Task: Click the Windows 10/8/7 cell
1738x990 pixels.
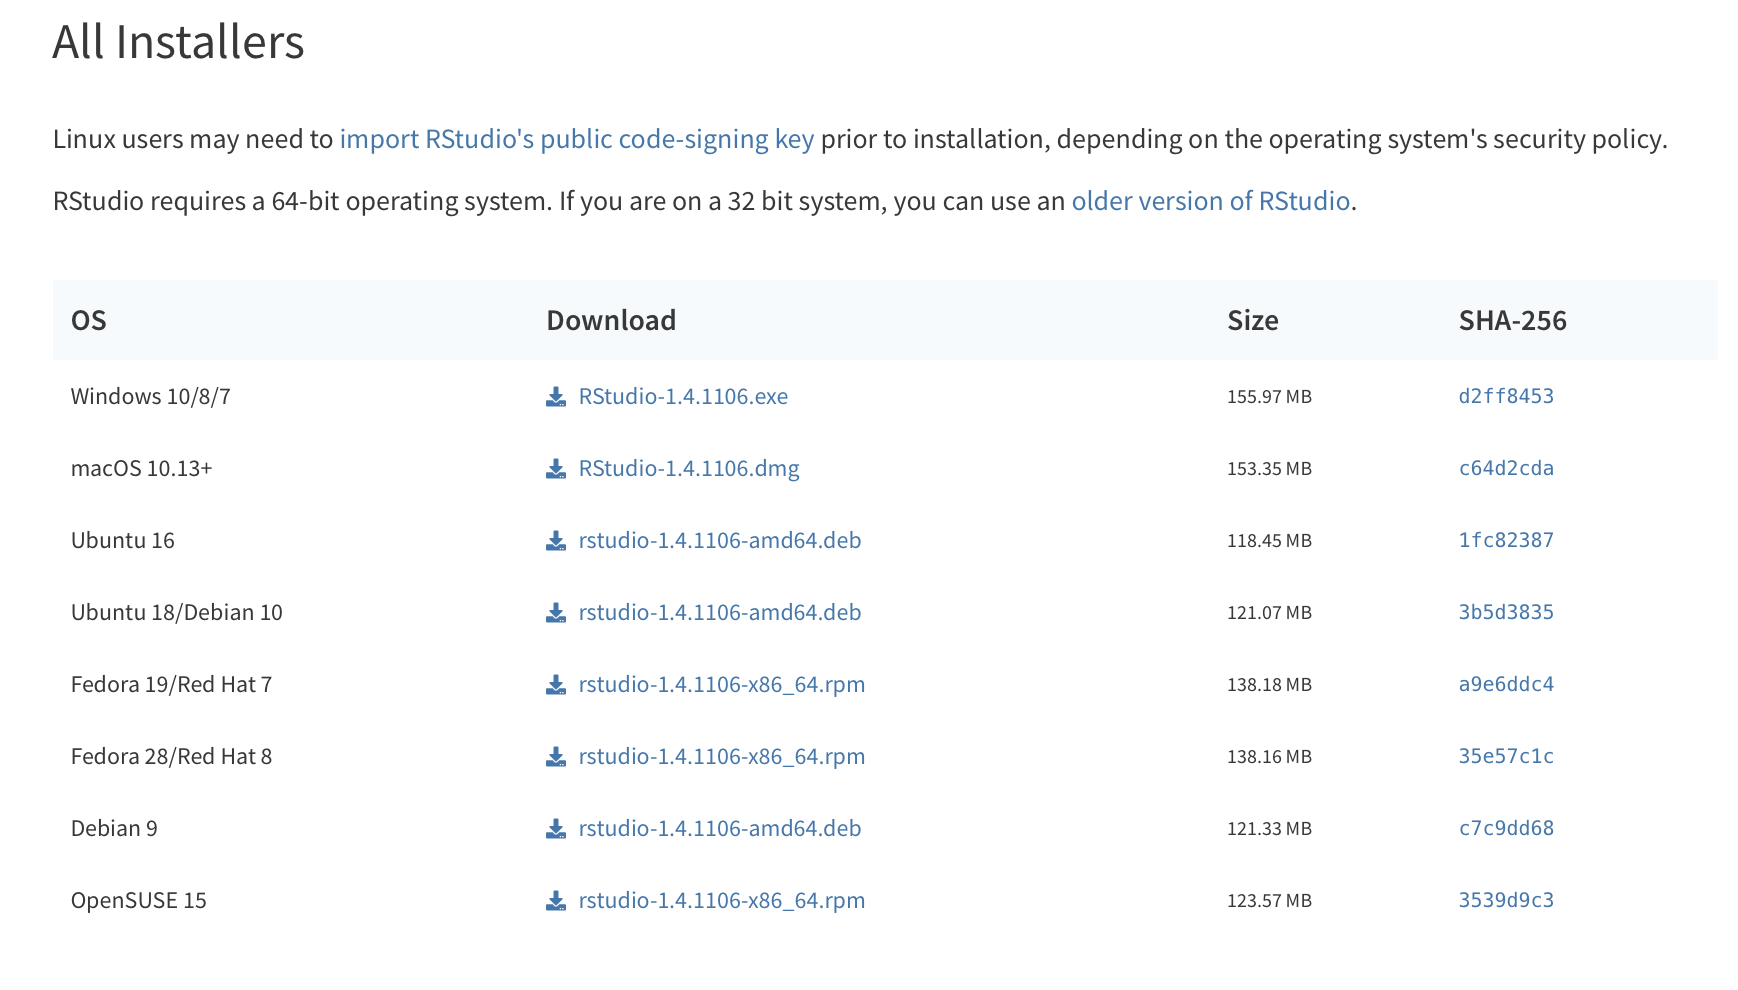Action: 151,396
